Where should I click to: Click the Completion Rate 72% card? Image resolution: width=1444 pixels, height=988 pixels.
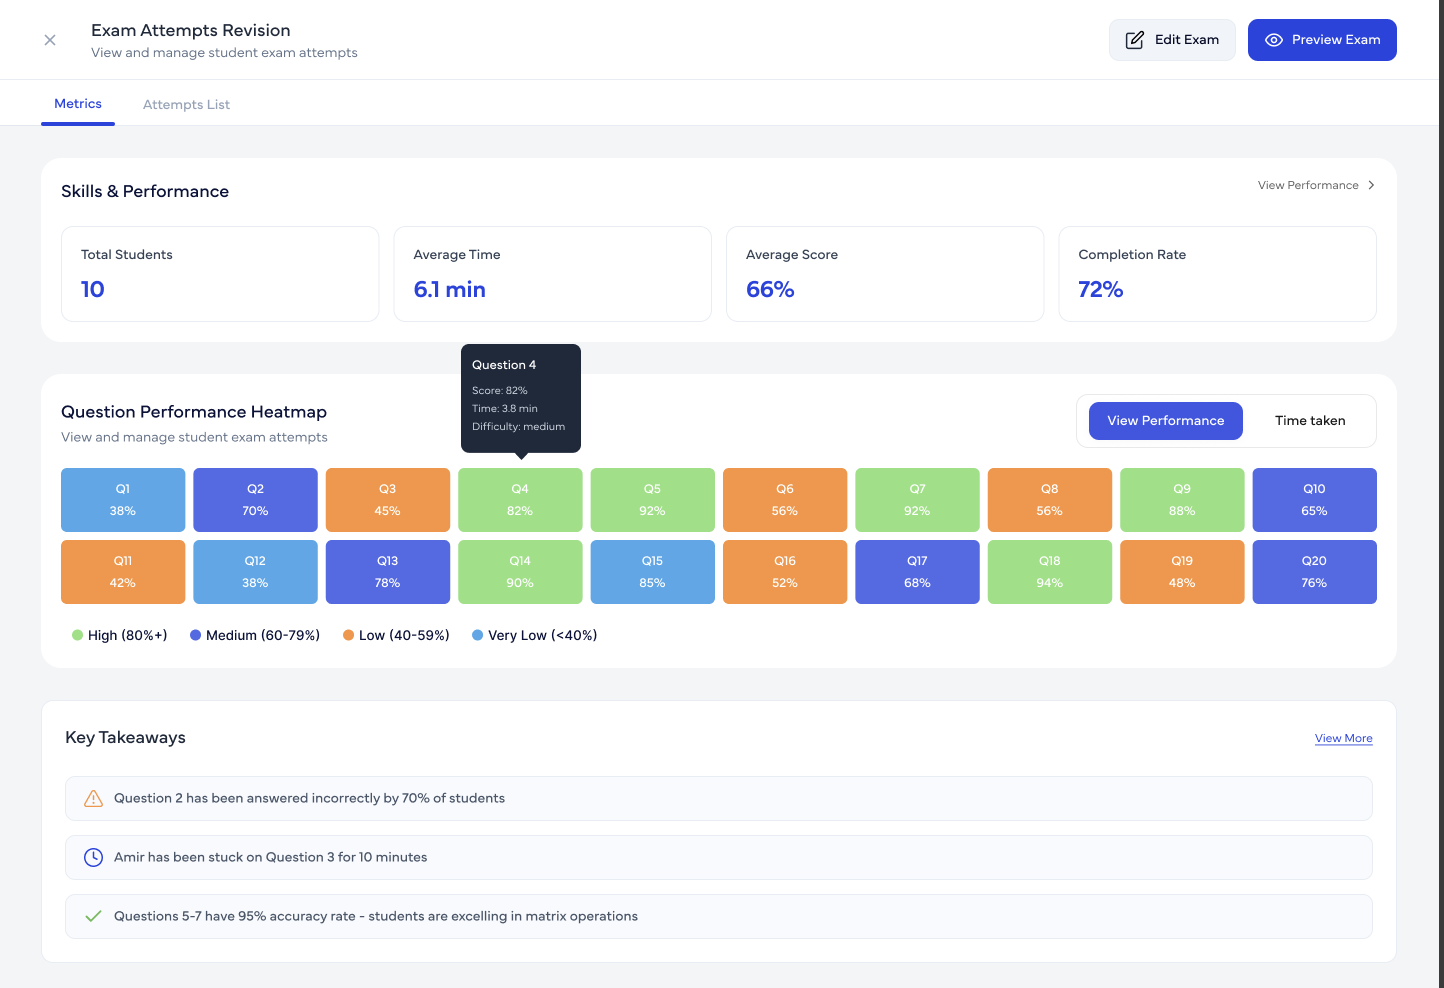pyautogui.click(x=1217, y=274)
